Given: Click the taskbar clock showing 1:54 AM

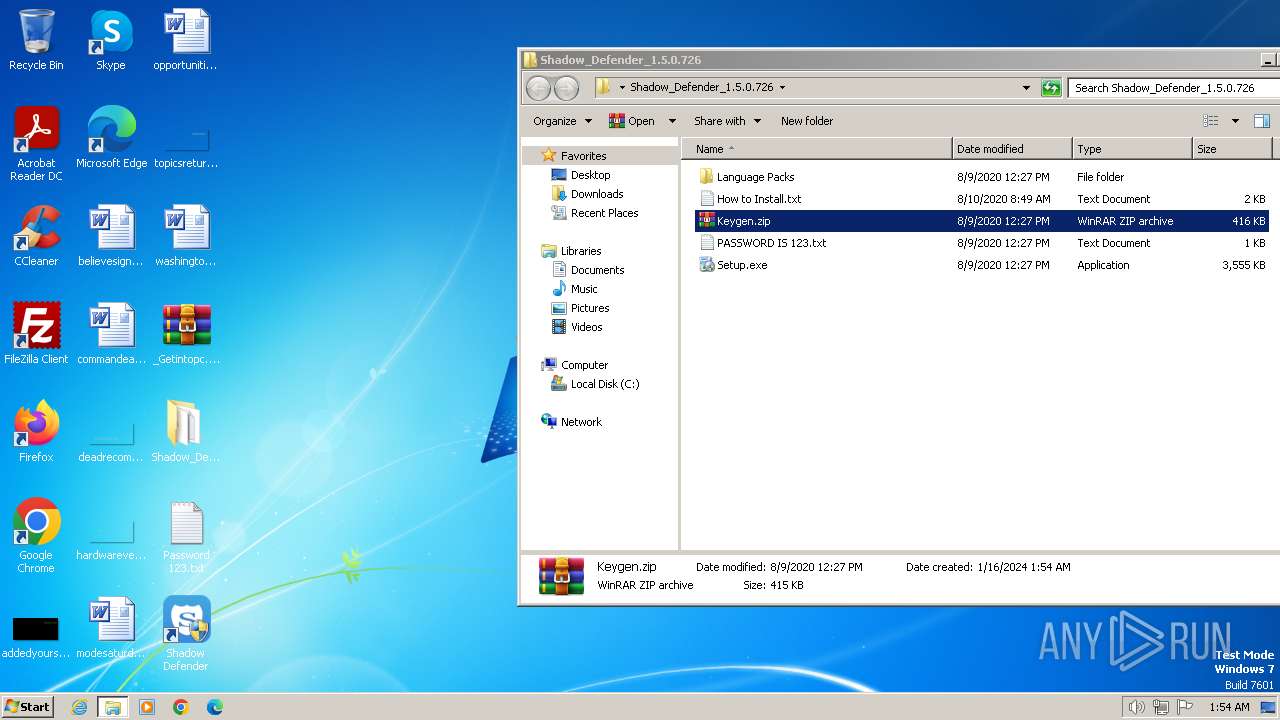Looking at the screenshot, I should [1229, 707].
